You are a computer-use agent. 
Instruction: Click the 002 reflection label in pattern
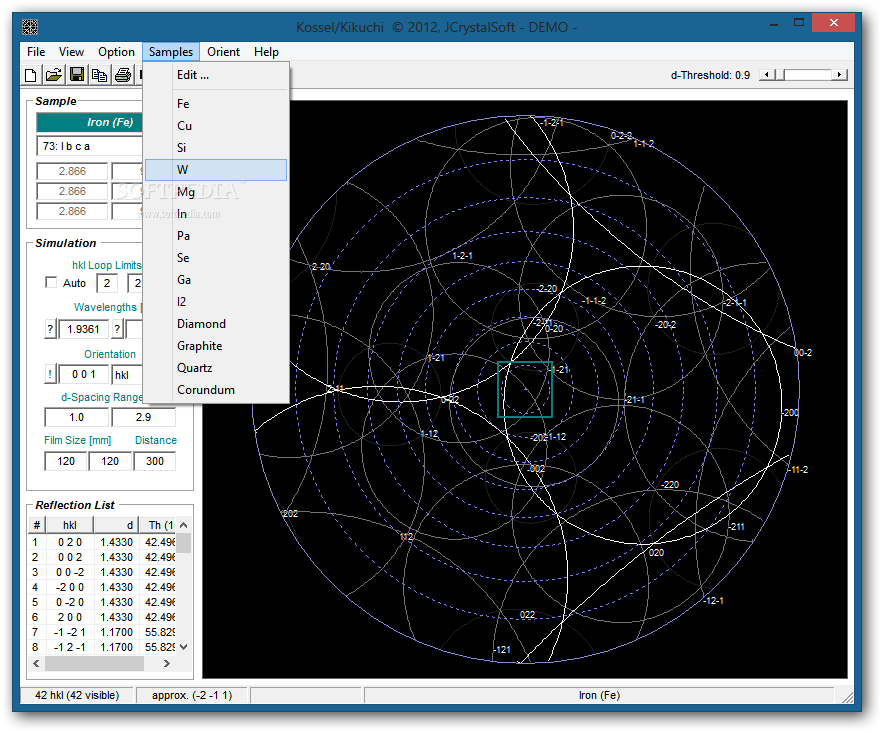click(x=537, y=469)
